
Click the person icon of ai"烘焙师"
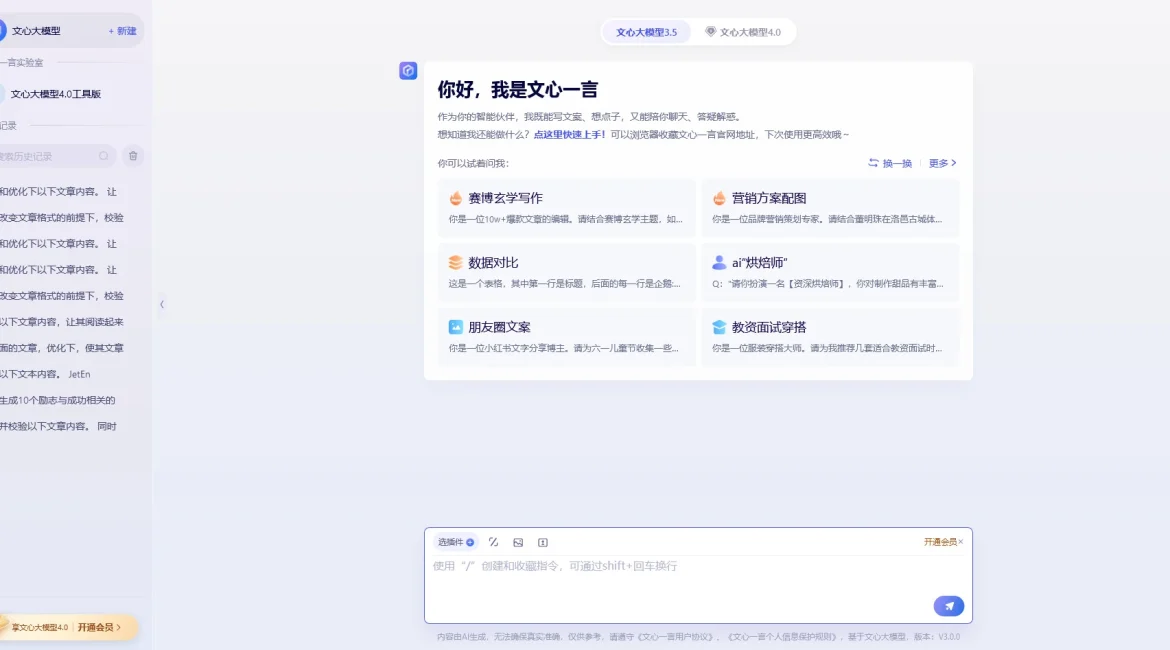719,263
